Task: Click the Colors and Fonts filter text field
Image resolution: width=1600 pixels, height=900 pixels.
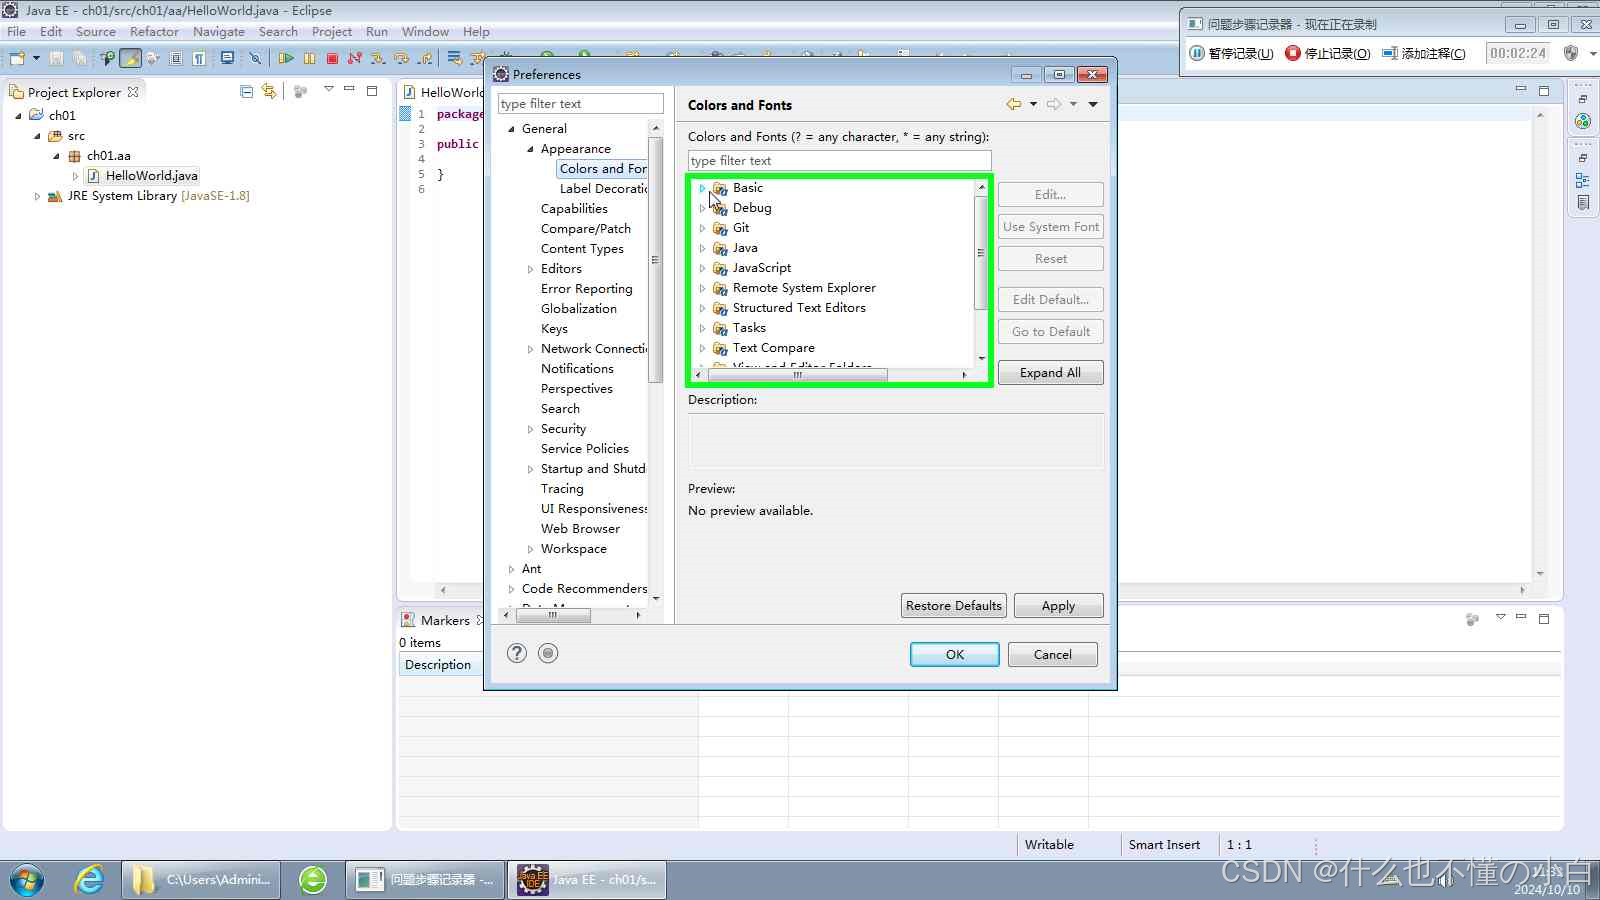Action: point(839,160)
